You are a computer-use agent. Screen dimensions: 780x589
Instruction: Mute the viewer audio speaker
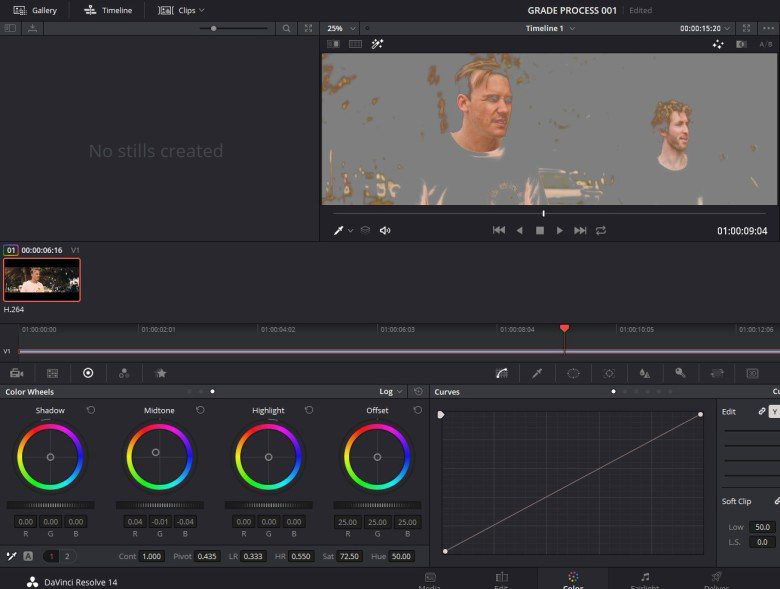point(385,230)
